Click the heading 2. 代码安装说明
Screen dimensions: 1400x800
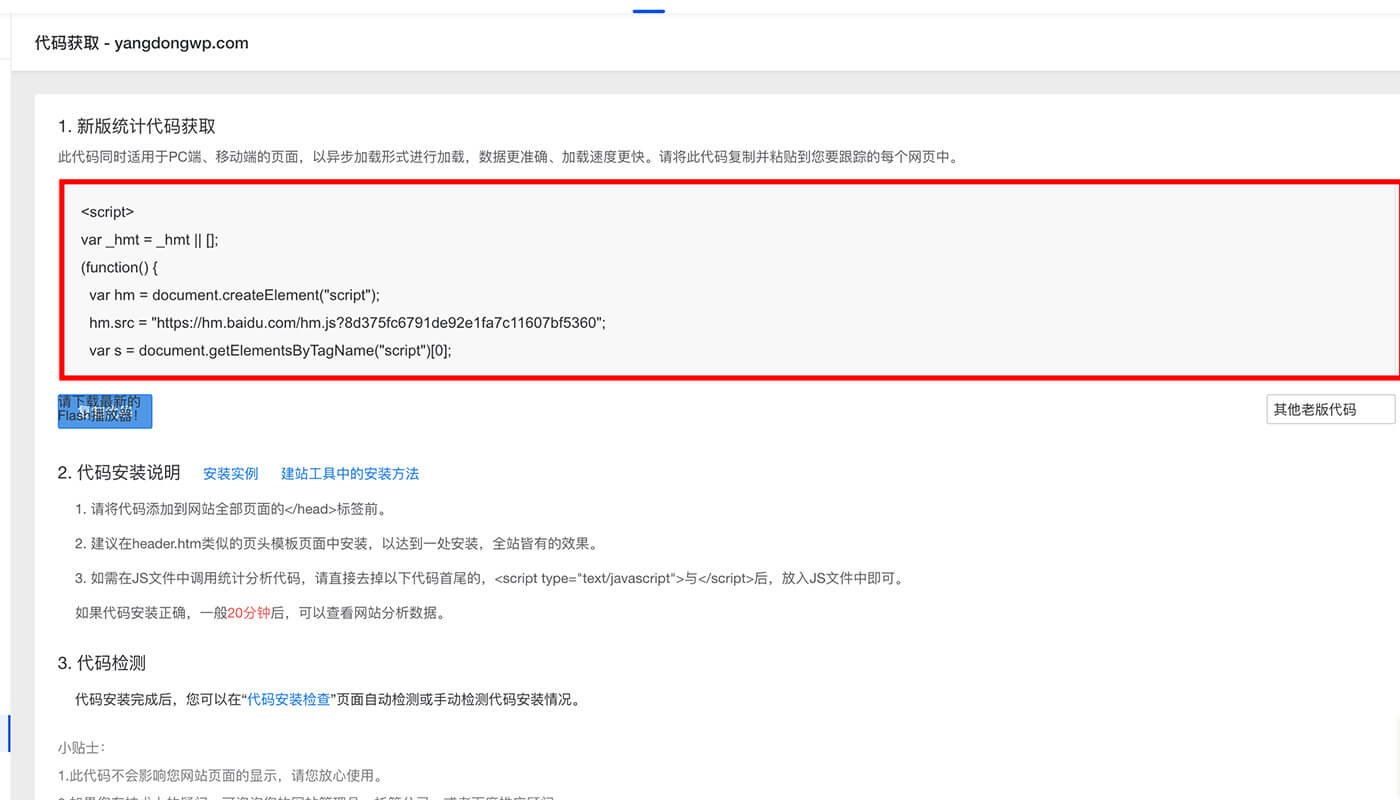coord(119,473)
